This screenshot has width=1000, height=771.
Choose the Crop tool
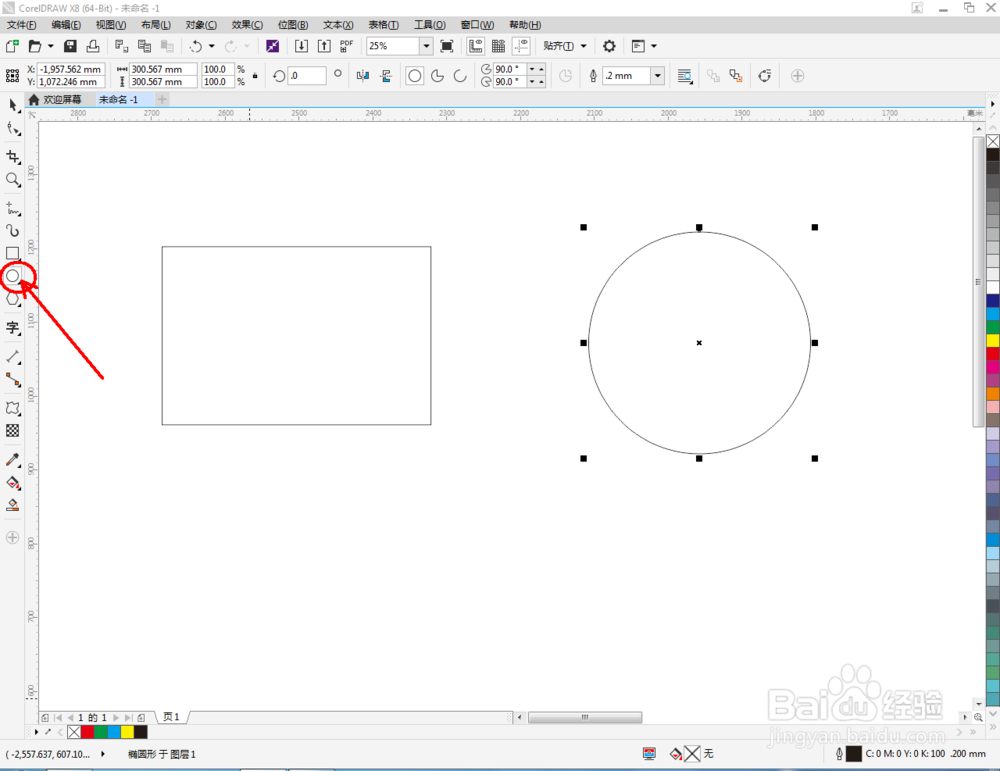[13, 156]
